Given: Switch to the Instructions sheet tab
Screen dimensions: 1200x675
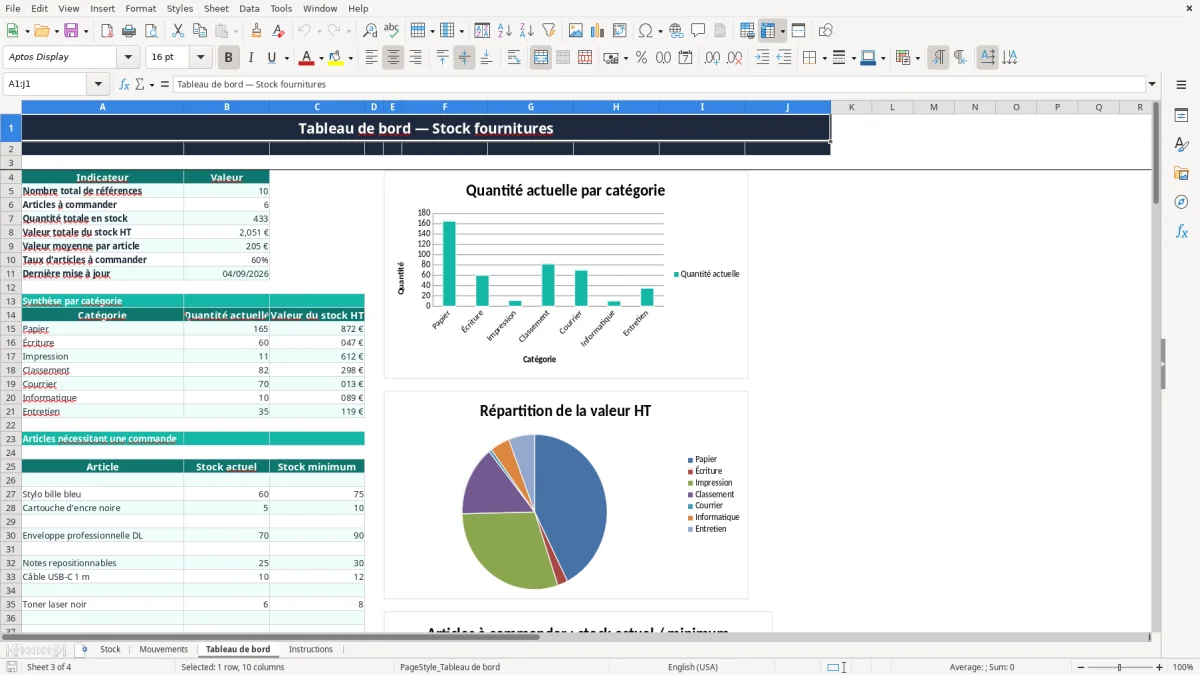Looking at the screenshot, I should click(x=311, y=649).
